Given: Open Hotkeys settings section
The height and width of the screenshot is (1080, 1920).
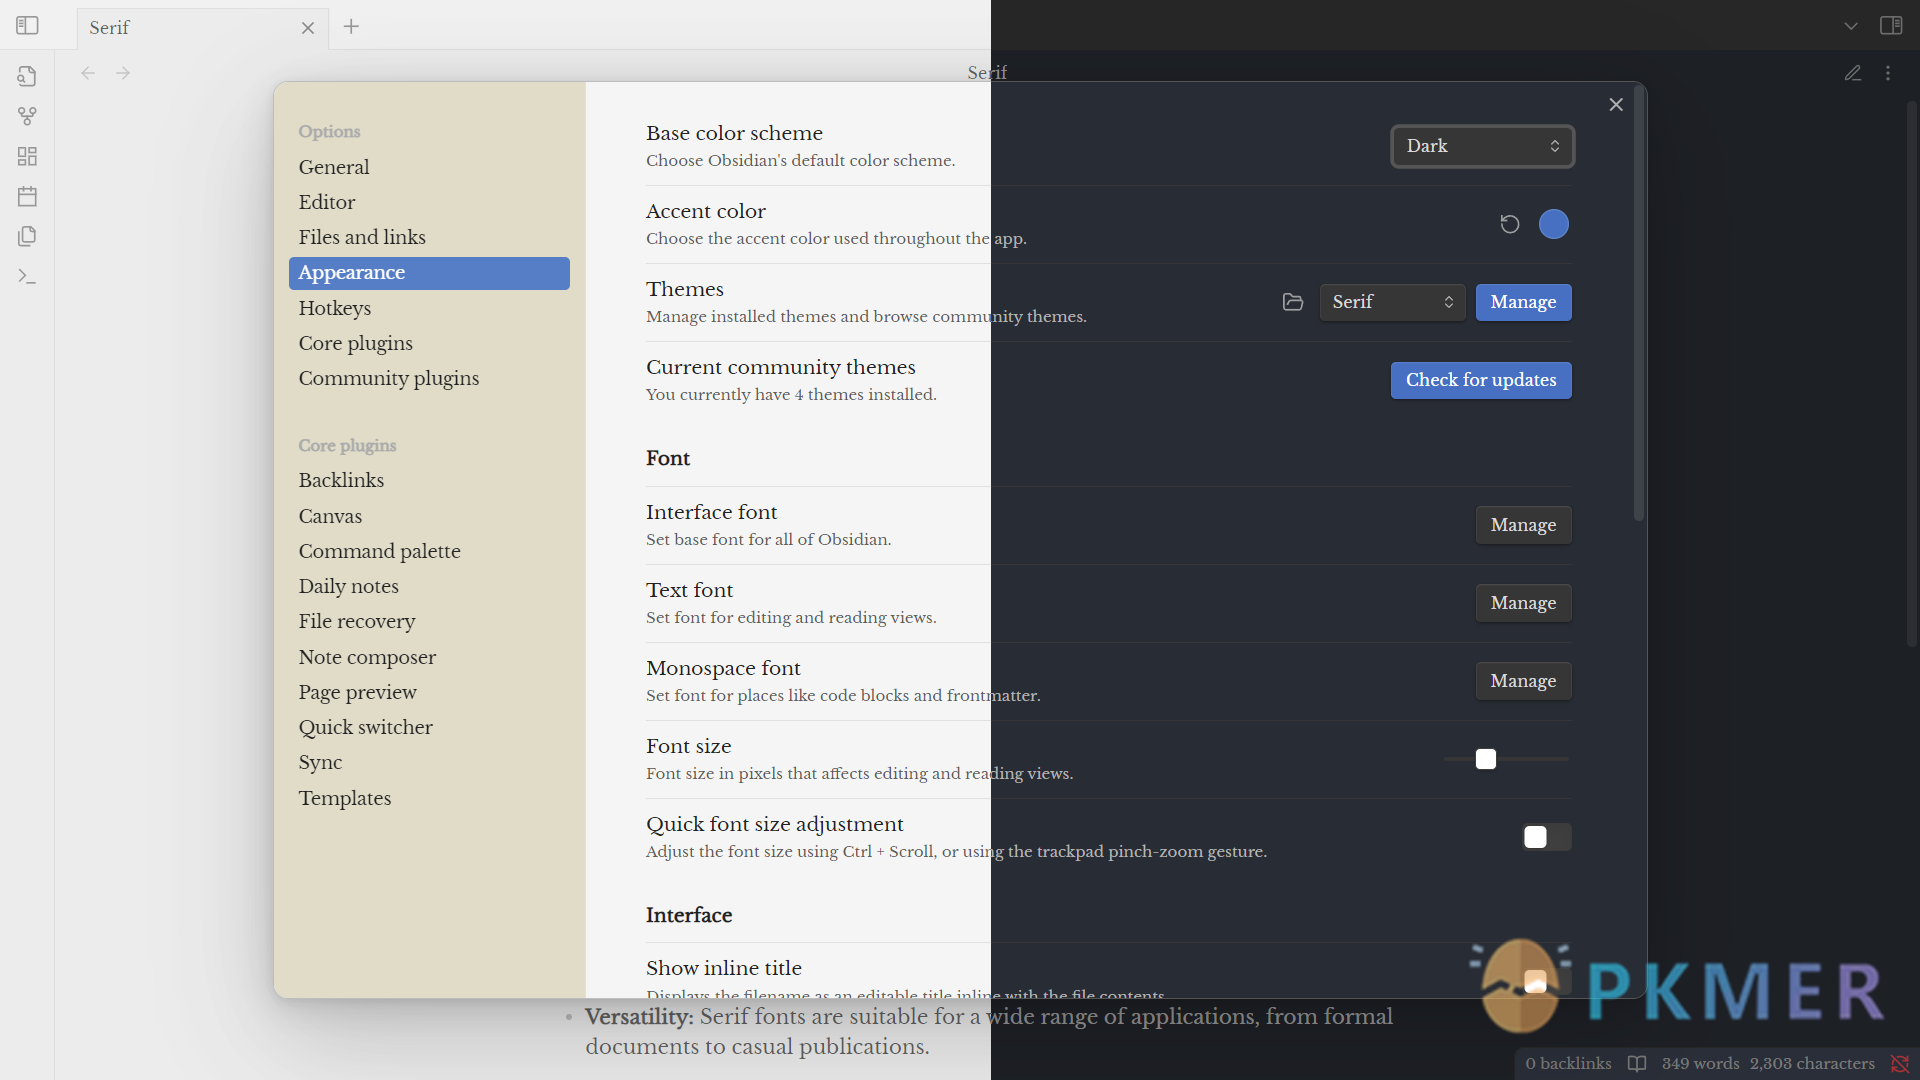Looking at the screenshot, I should click(x=429, y=308).
